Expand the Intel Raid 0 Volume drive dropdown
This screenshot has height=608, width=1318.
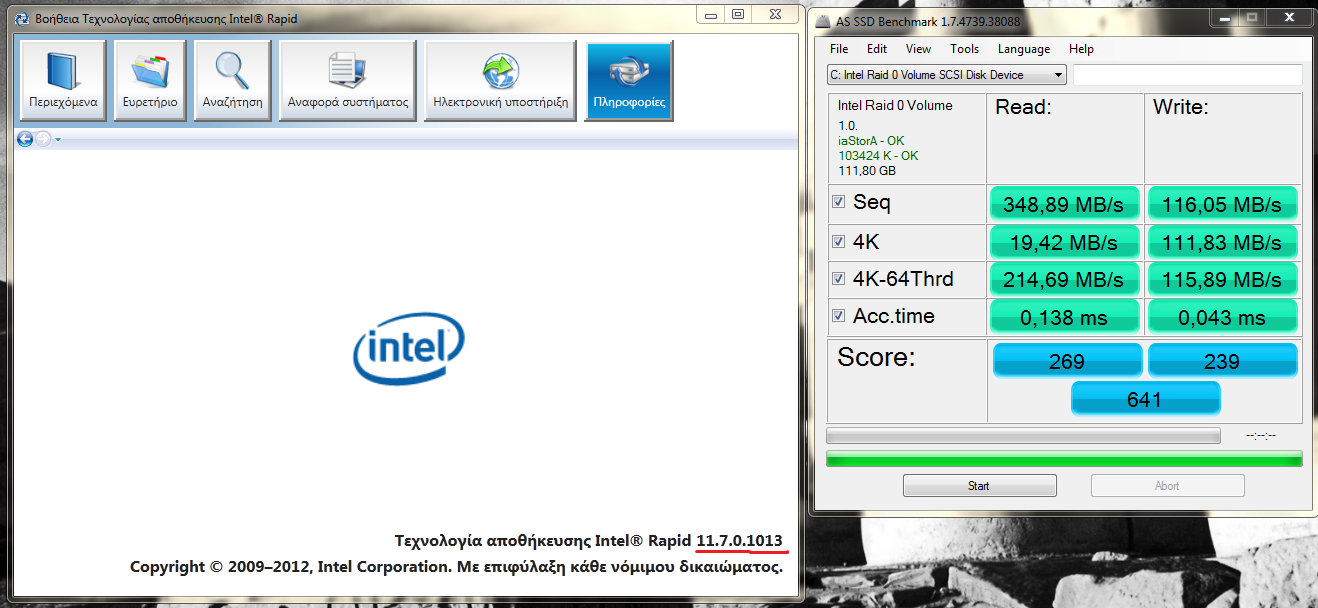1059,75
